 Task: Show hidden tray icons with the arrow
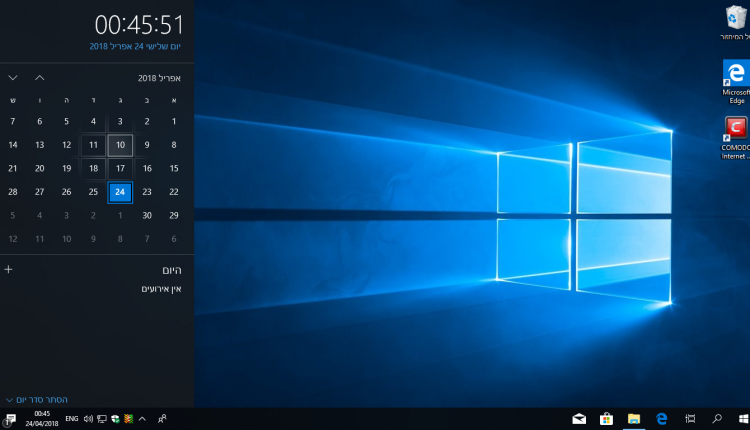142,419
